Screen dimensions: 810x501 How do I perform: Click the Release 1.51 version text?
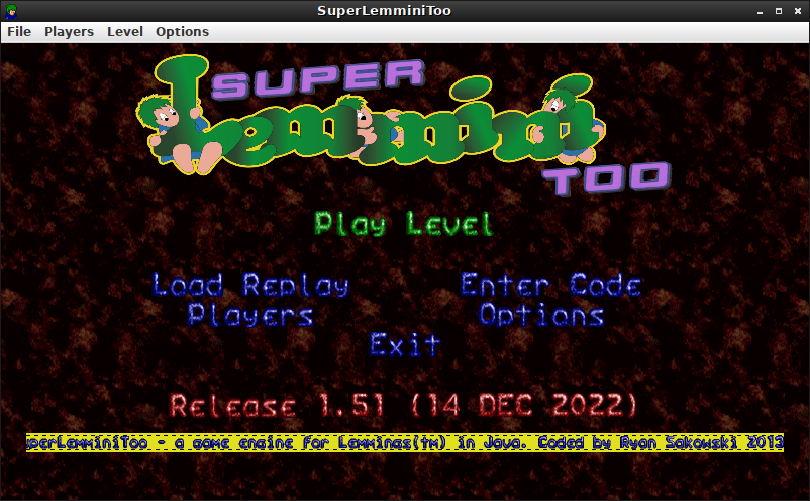(403, 405)
